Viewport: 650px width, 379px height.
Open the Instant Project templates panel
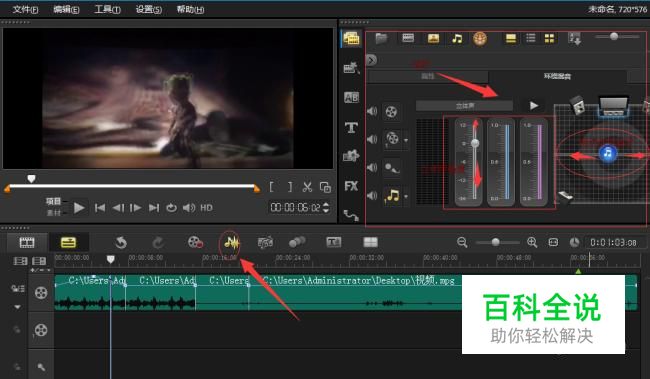[351, 68]
